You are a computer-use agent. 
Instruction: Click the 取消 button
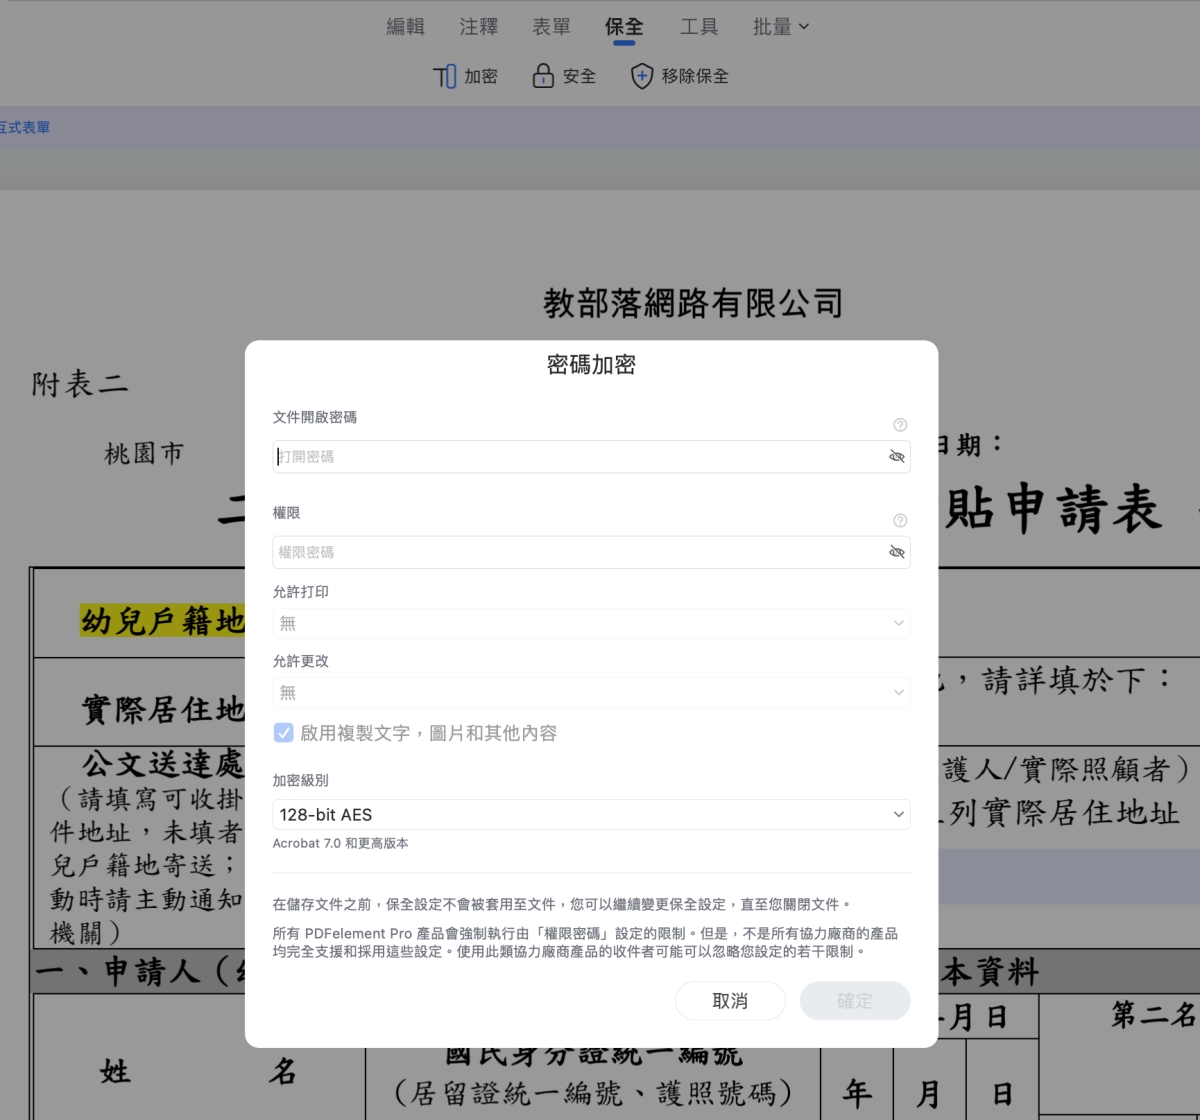730,1001
